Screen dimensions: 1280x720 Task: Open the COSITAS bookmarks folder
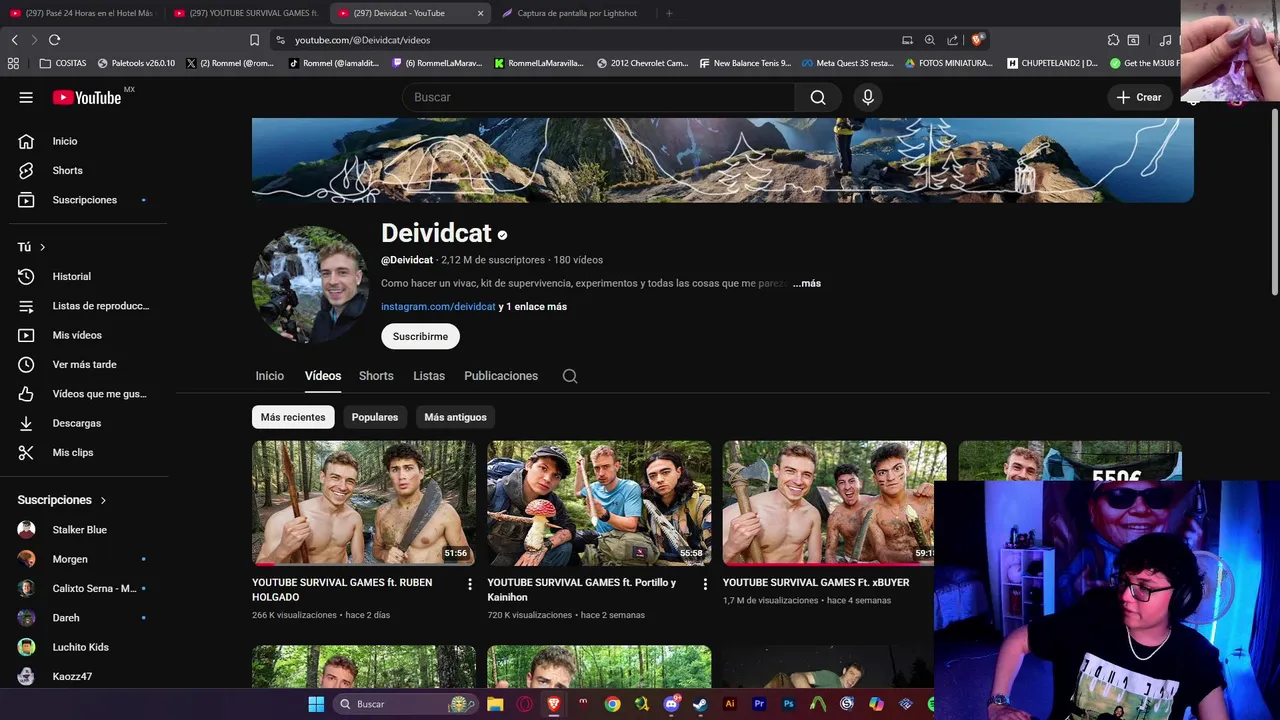[63, 63]
